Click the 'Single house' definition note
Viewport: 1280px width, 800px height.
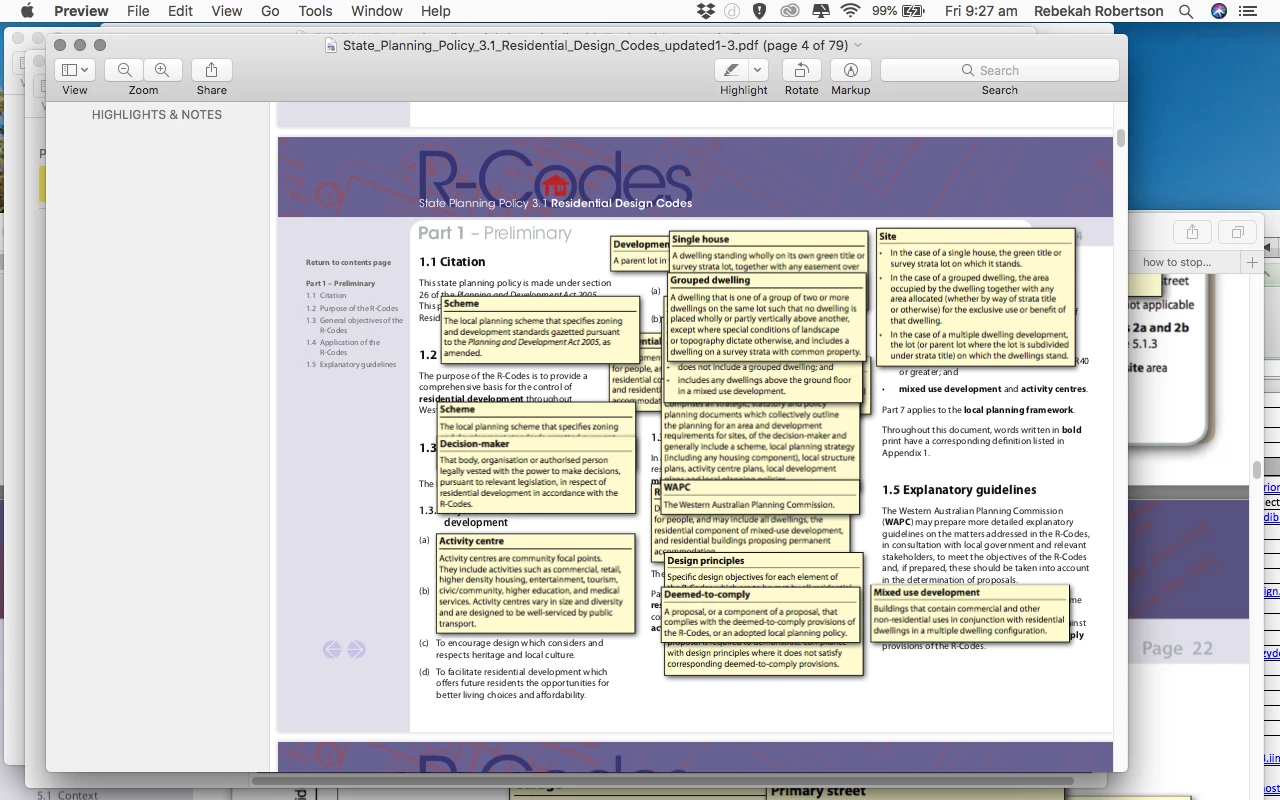click(768, 252)
